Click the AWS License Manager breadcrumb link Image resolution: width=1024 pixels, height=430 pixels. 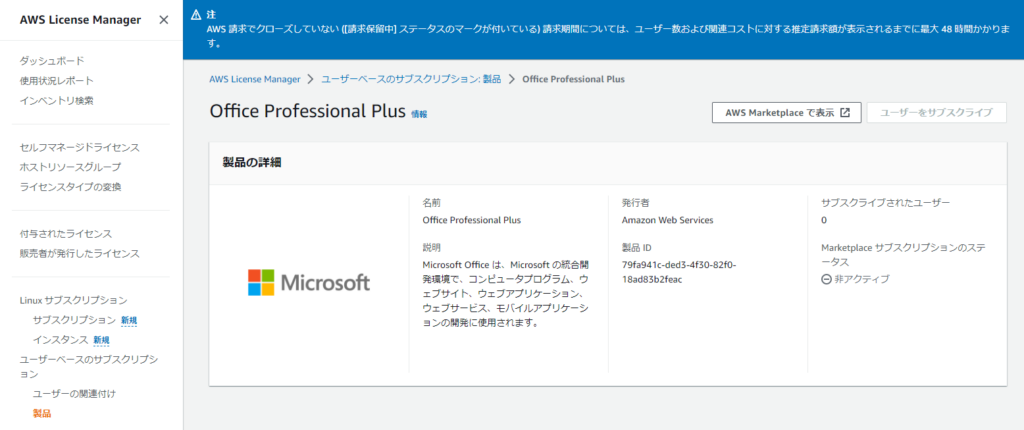coord(255,79)
